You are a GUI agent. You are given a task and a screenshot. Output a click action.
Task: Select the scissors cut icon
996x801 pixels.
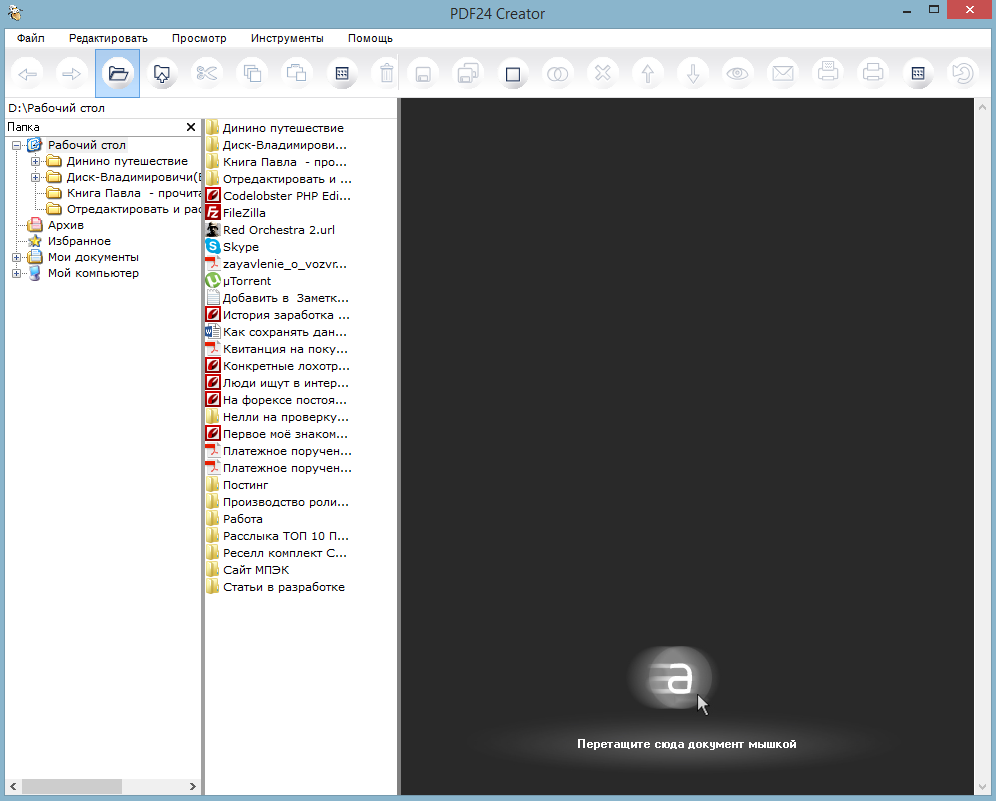click(x=207, y=74)
